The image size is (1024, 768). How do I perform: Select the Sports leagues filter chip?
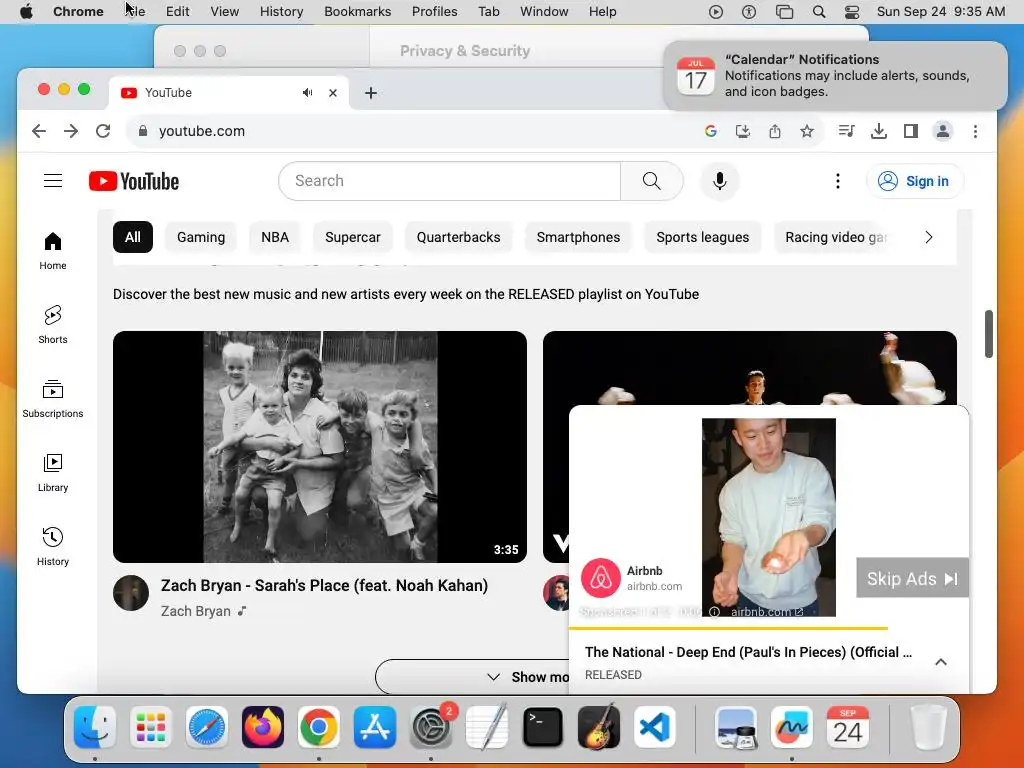click(x=703, y=237)
